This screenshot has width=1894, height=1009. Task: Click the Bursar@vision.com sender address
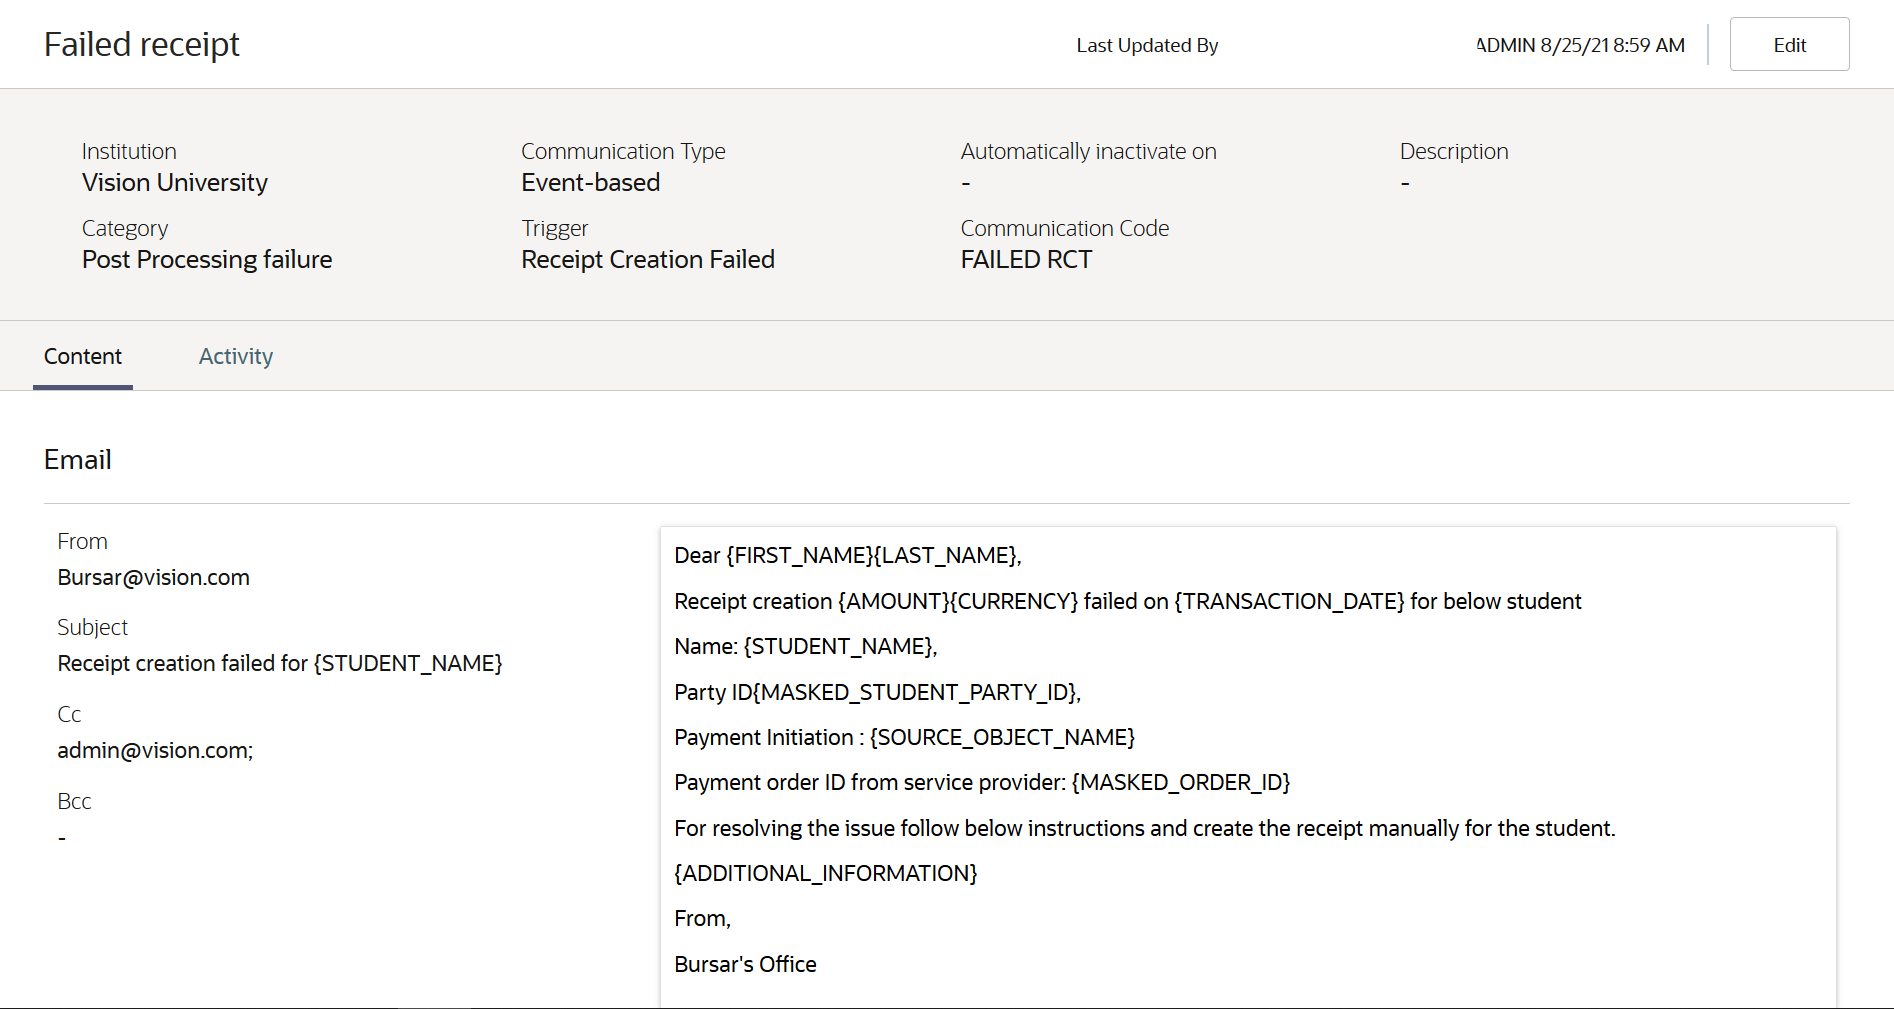154,578
